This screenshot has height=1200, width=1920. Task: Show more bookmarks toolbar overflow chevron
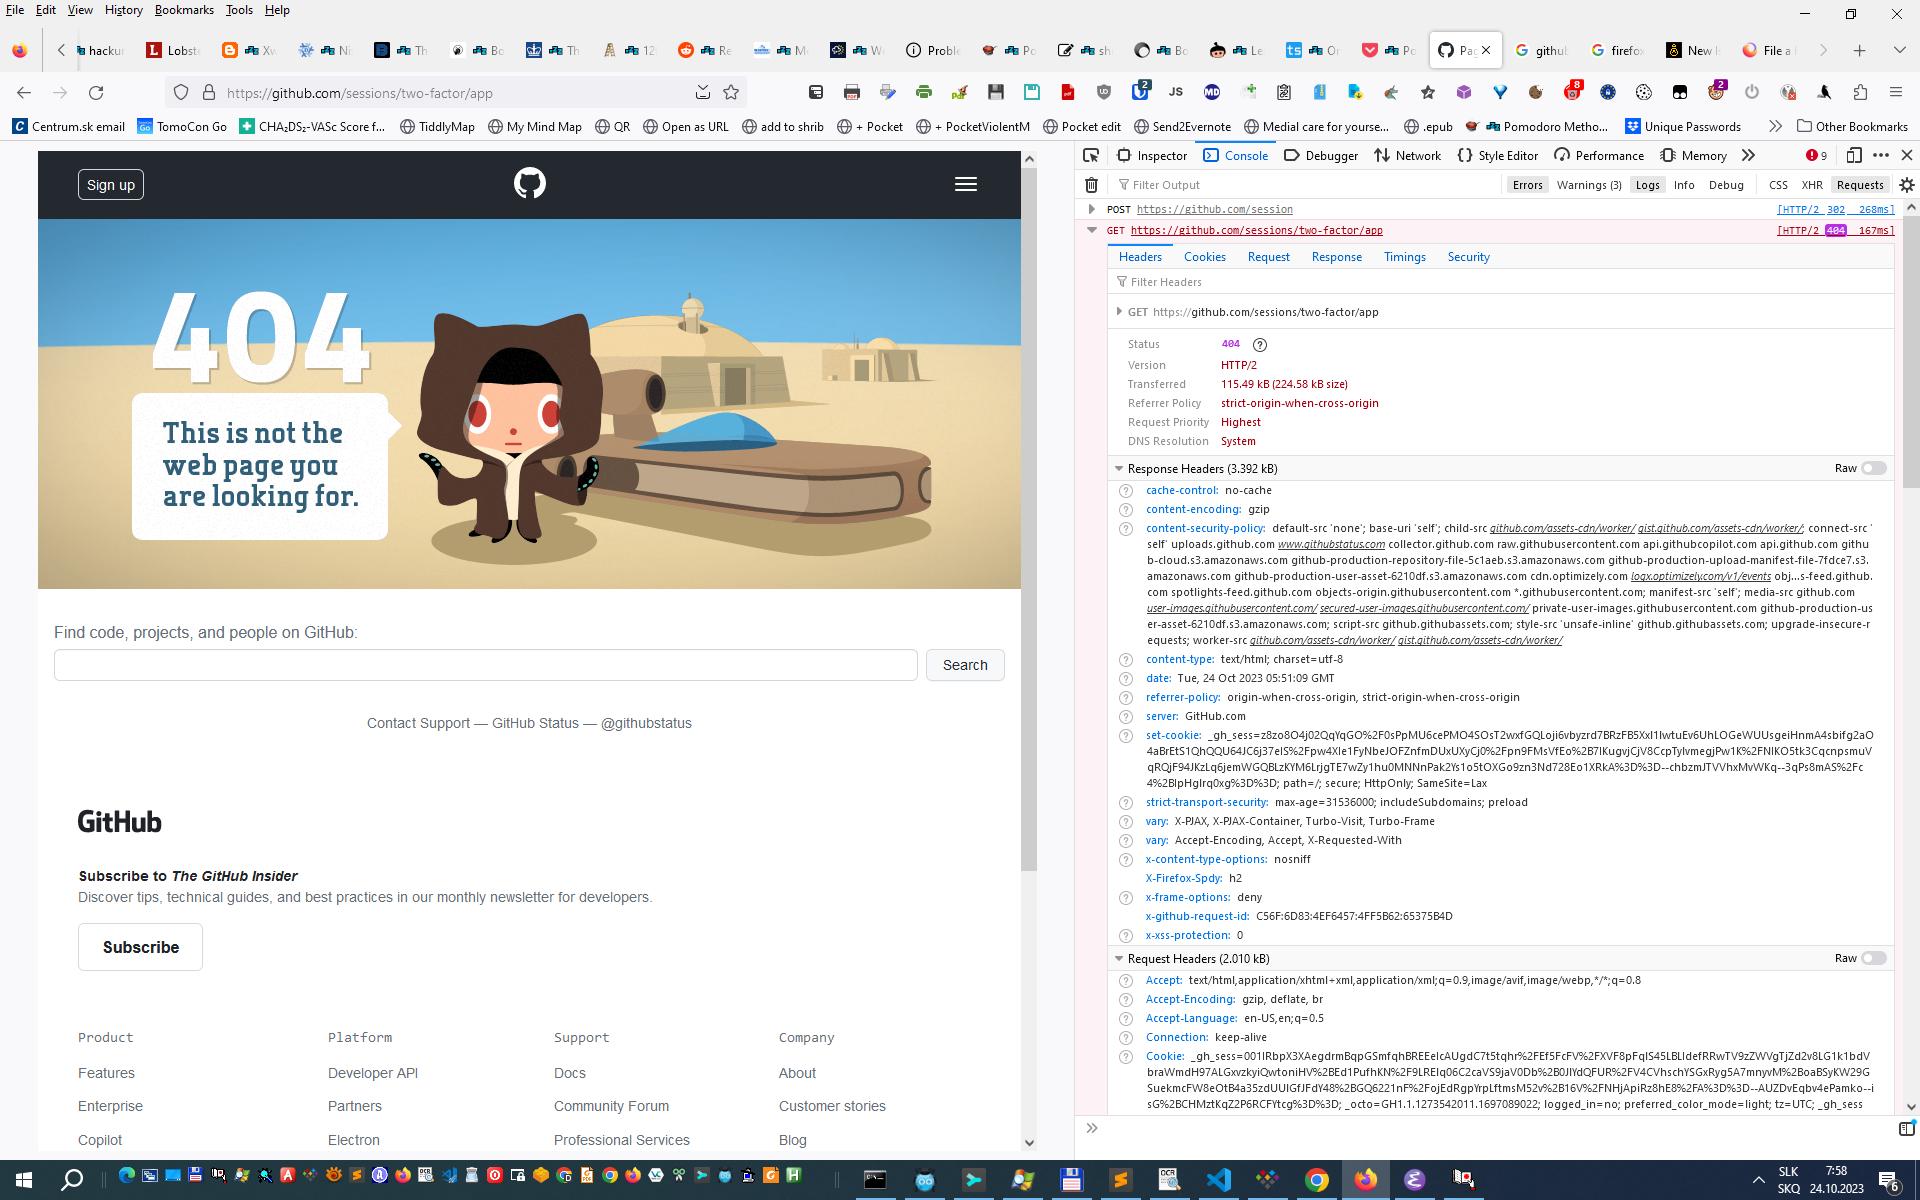1775,126
